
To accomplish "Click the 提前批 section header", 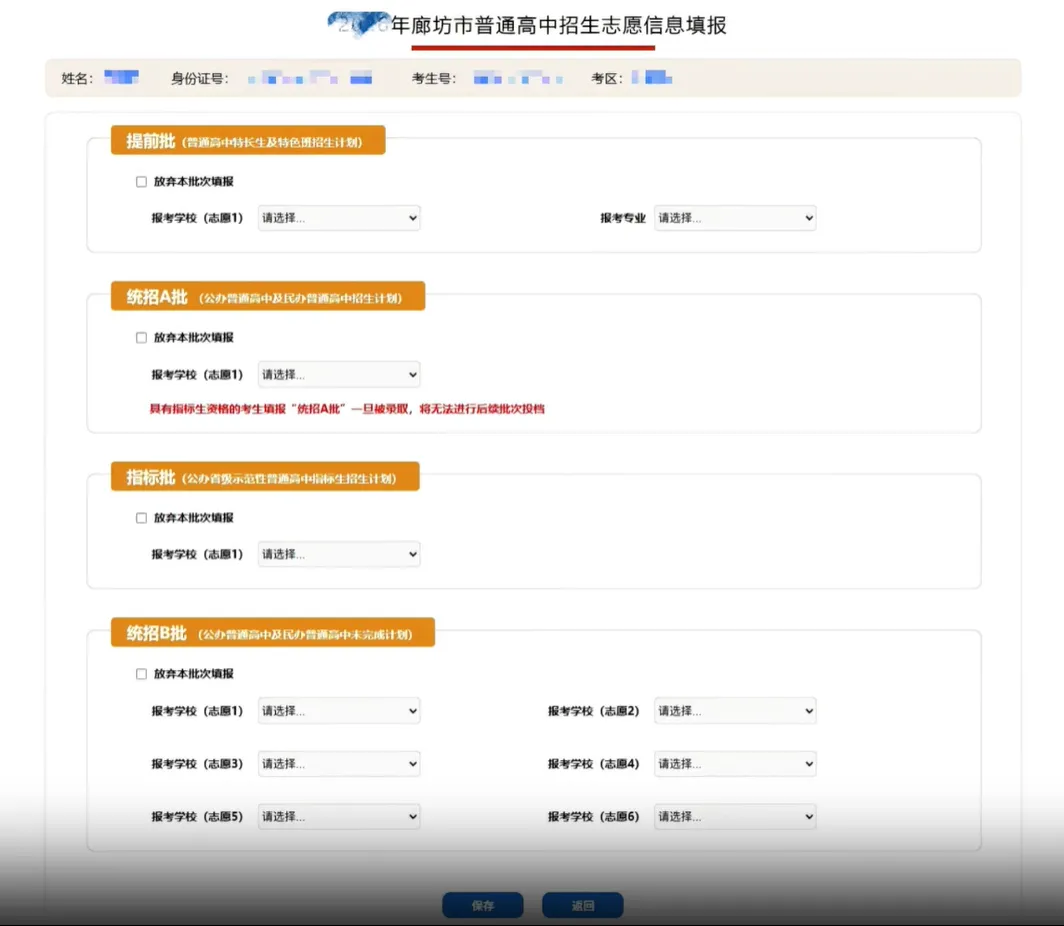I will pyautogui.click(x=248, y=140).
